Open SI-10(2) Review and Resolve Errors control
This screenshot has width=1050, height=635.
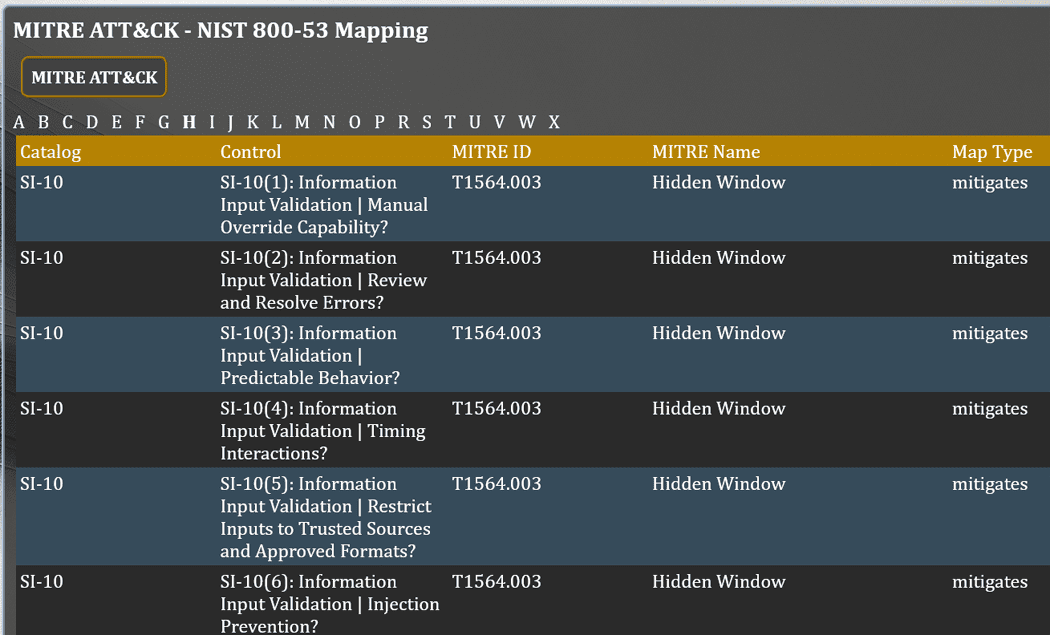pos(324,280)
